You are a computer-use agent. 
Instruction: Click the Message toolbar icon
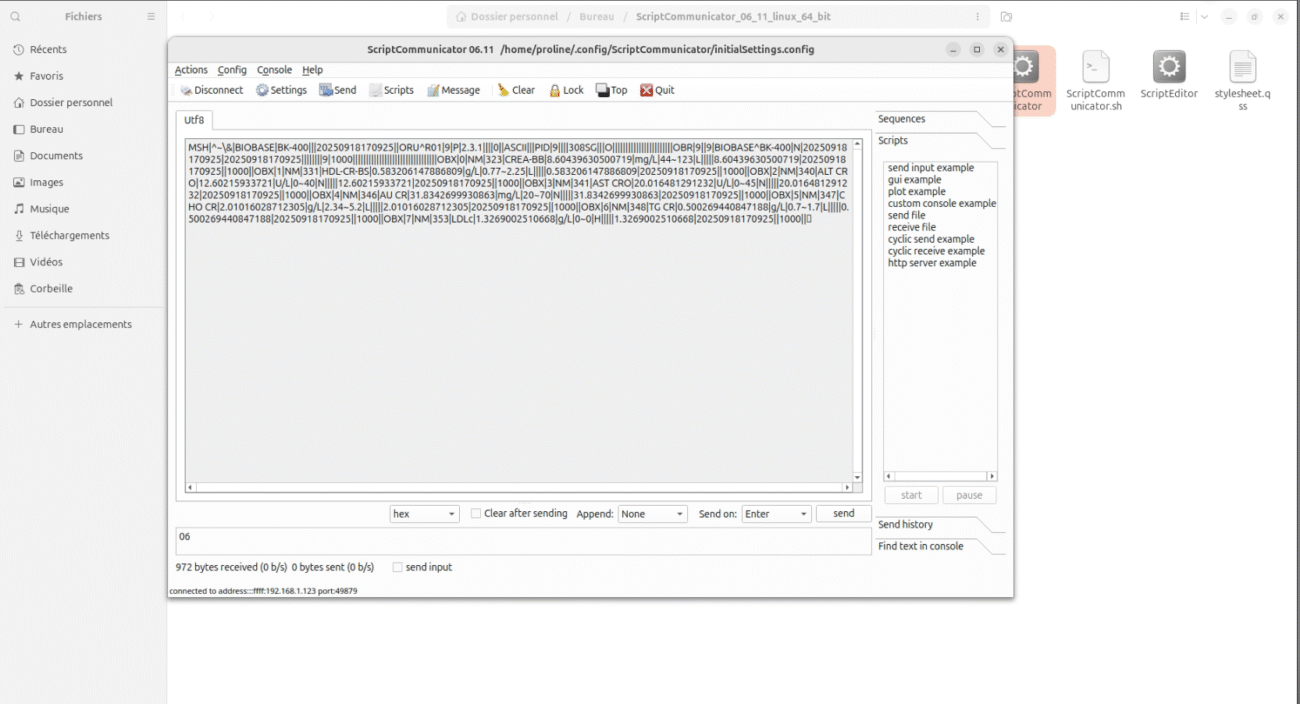point(453,90)
